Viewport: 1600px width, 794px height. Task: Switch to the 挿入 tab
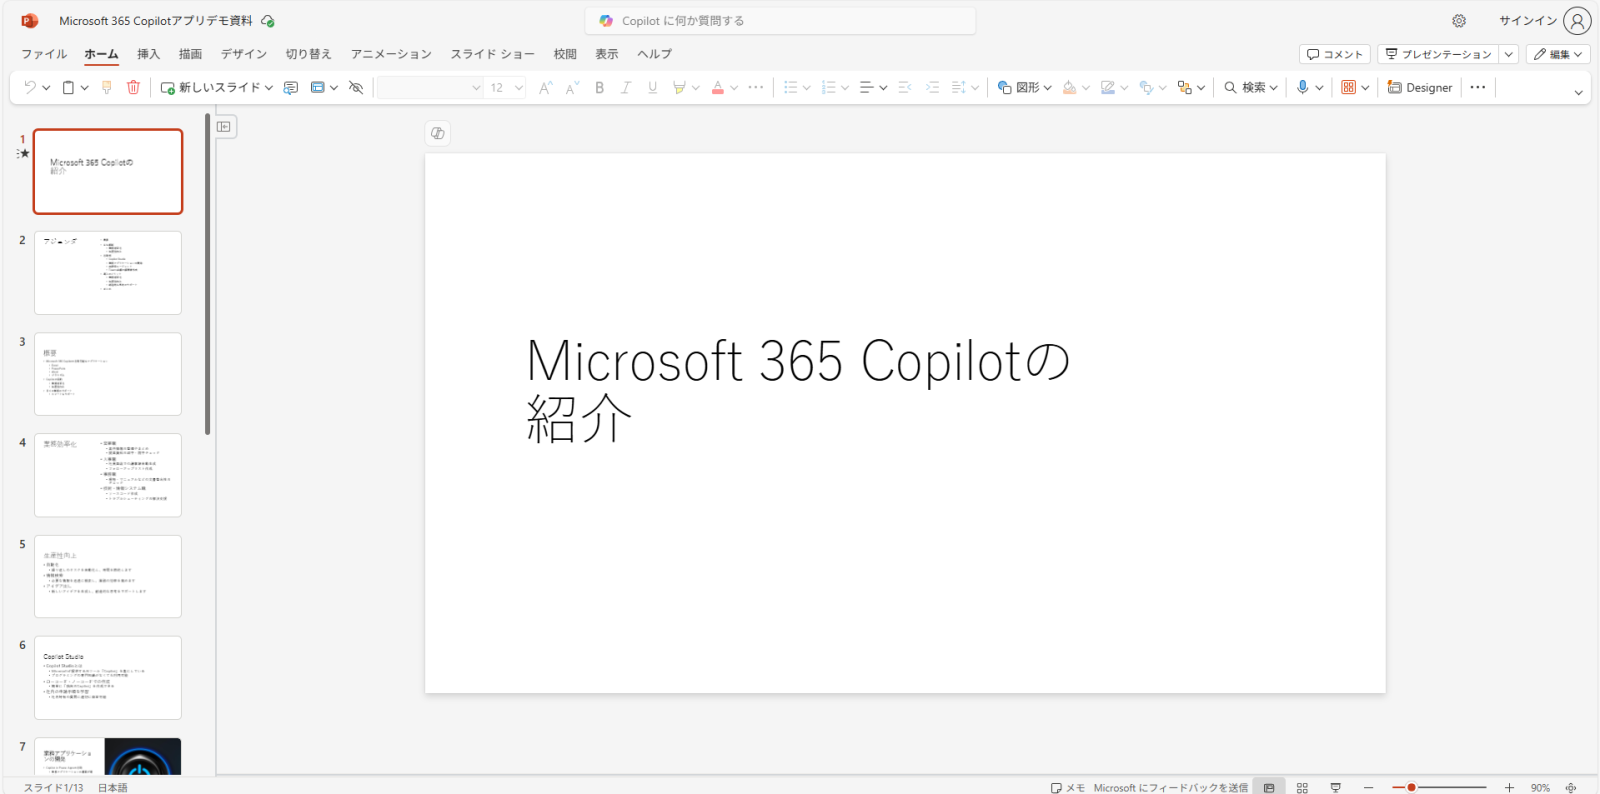click(148, 54)
